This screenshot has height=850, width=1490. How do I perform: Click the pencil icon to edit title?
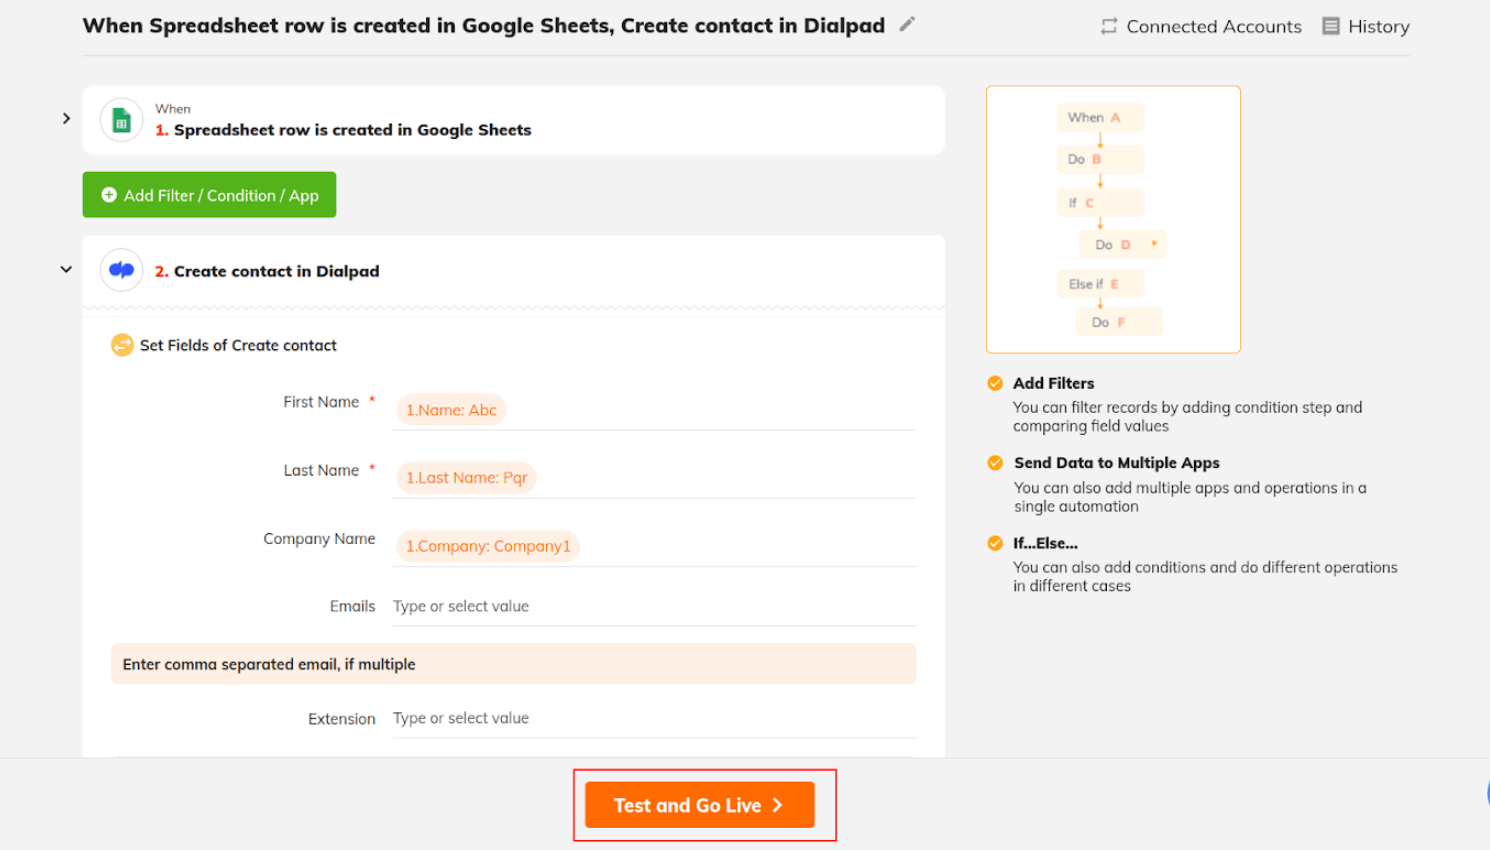pyautogui.click(x=907, y=24)
